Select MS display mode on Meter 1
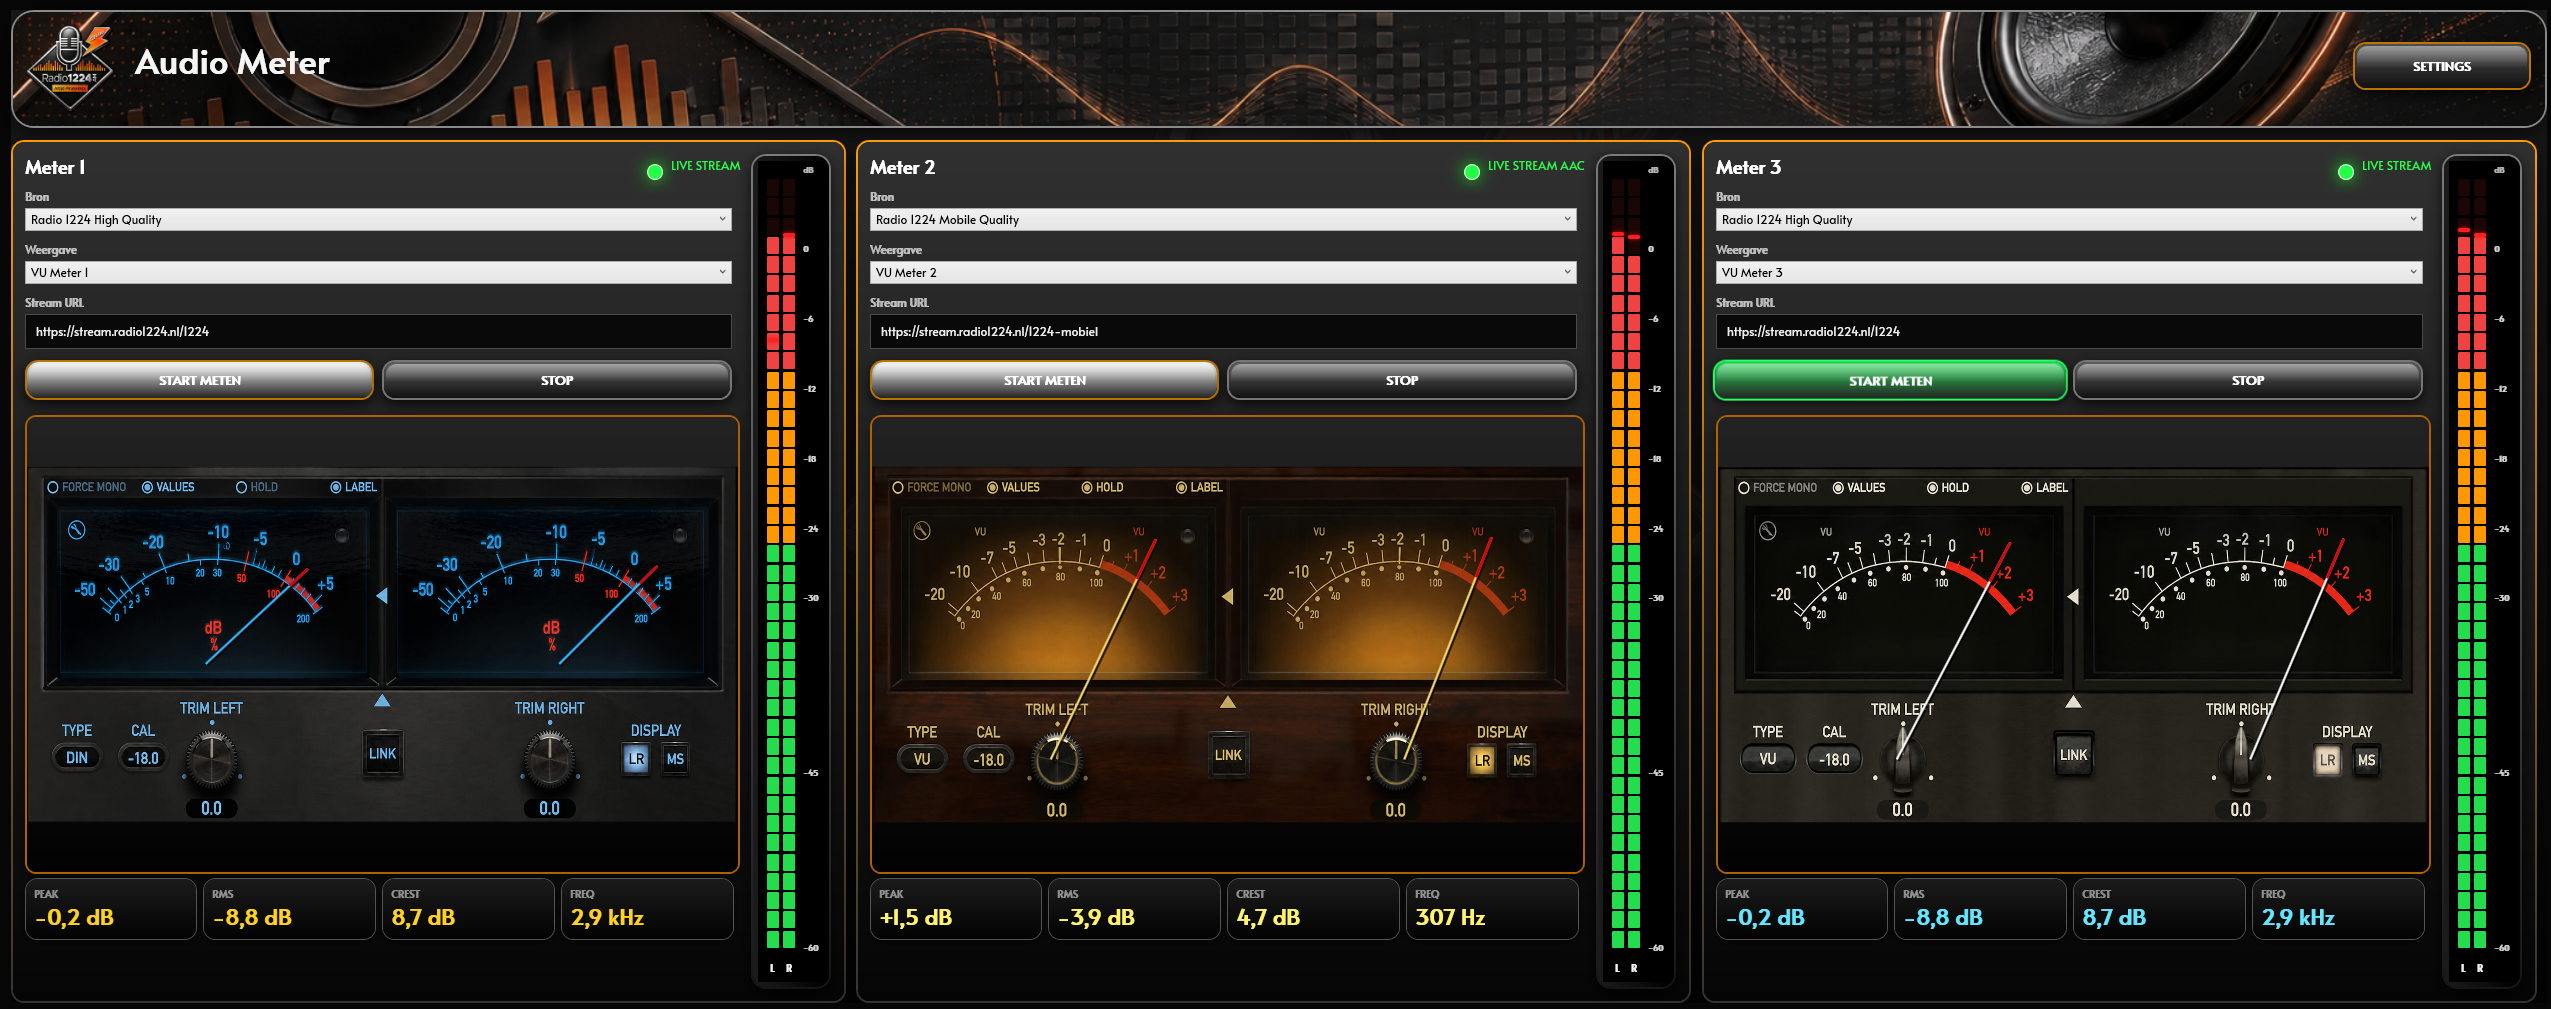The width and height of the screenshot is (2551, 1009). click(x=675, y=759)
